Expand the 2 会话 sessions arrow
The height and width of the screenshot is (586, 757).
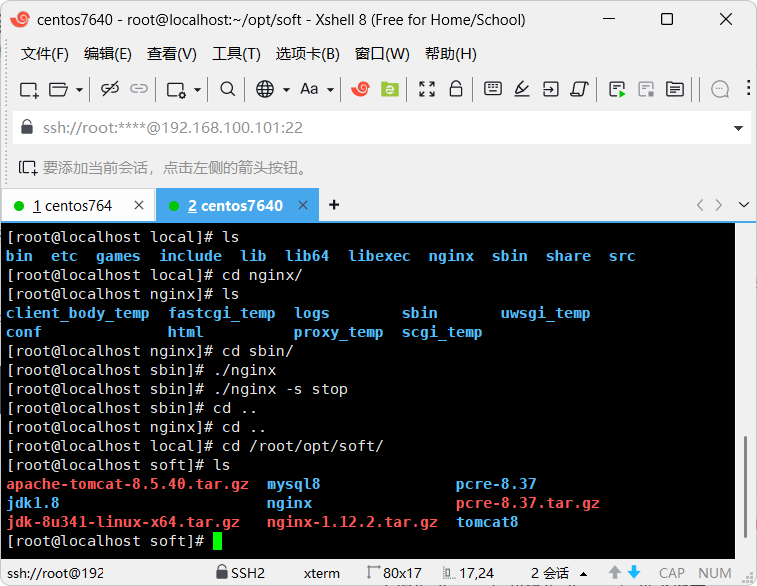pyautogui.click(x=583, y=574)
